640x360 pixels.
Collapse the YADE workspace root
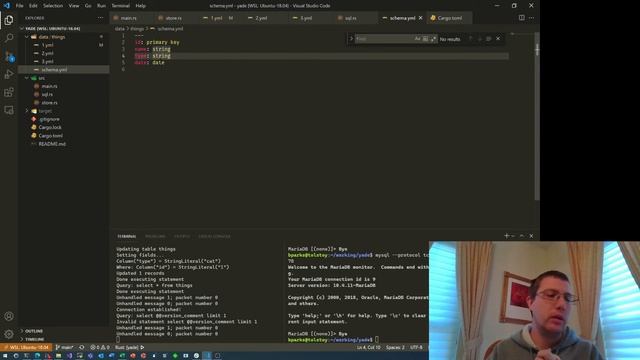click(22, 29)
